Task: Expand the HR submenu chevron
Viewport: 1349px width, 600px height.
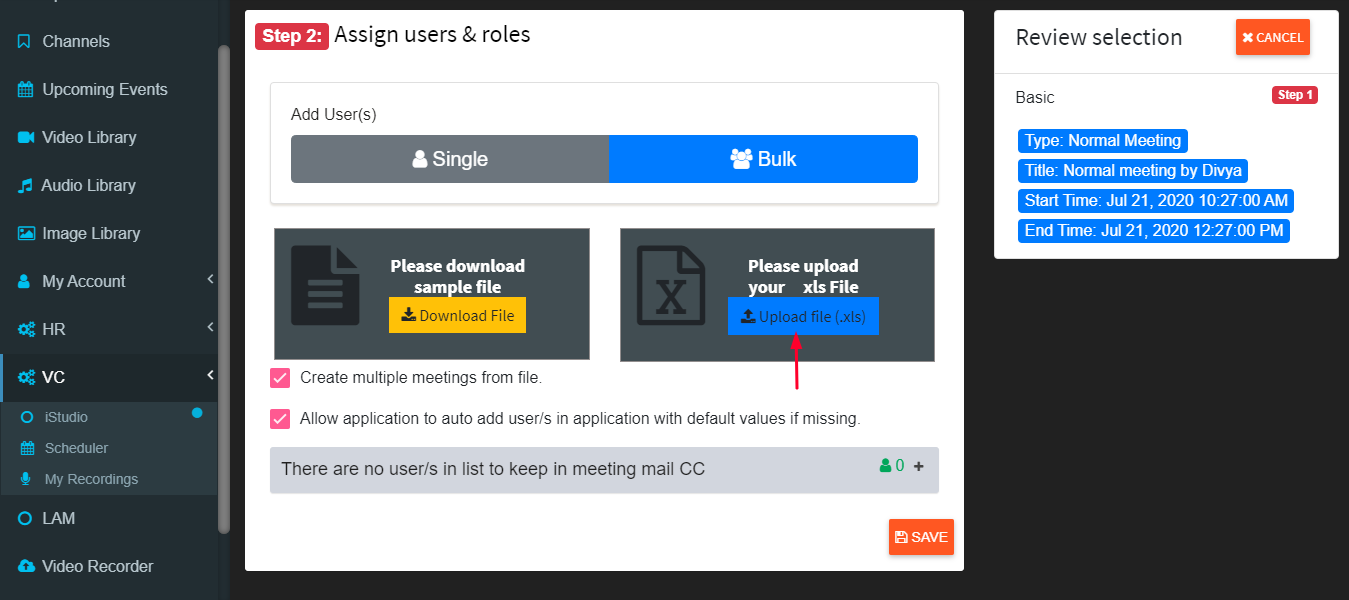Action: click(x=211, y=327)
